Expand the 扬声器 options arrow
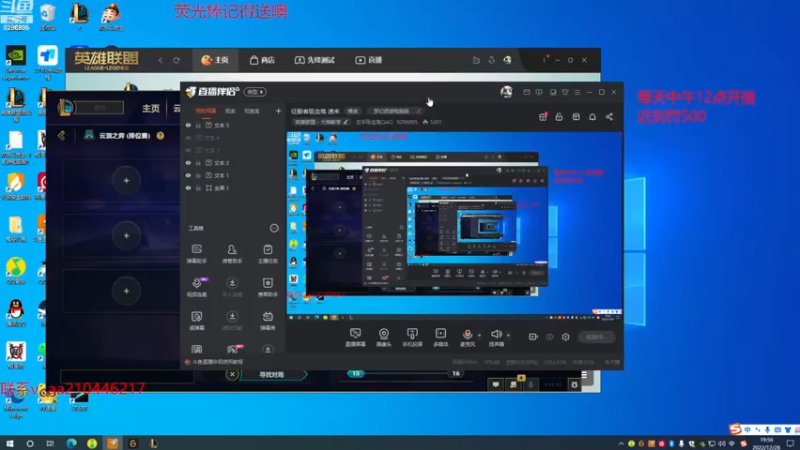 click(508, 335)
